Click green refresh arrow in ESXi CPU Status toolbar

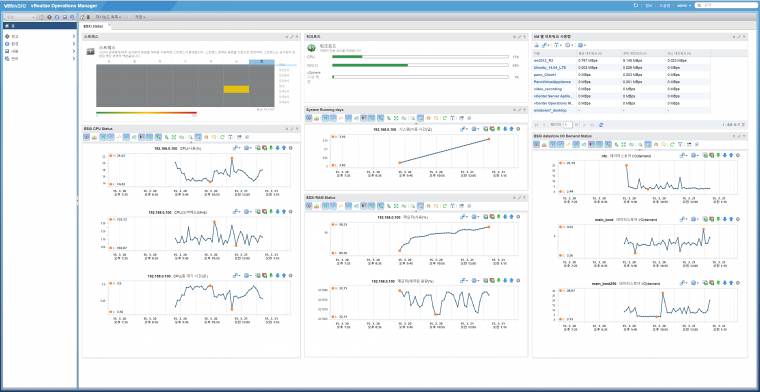[x=222, y=137]
